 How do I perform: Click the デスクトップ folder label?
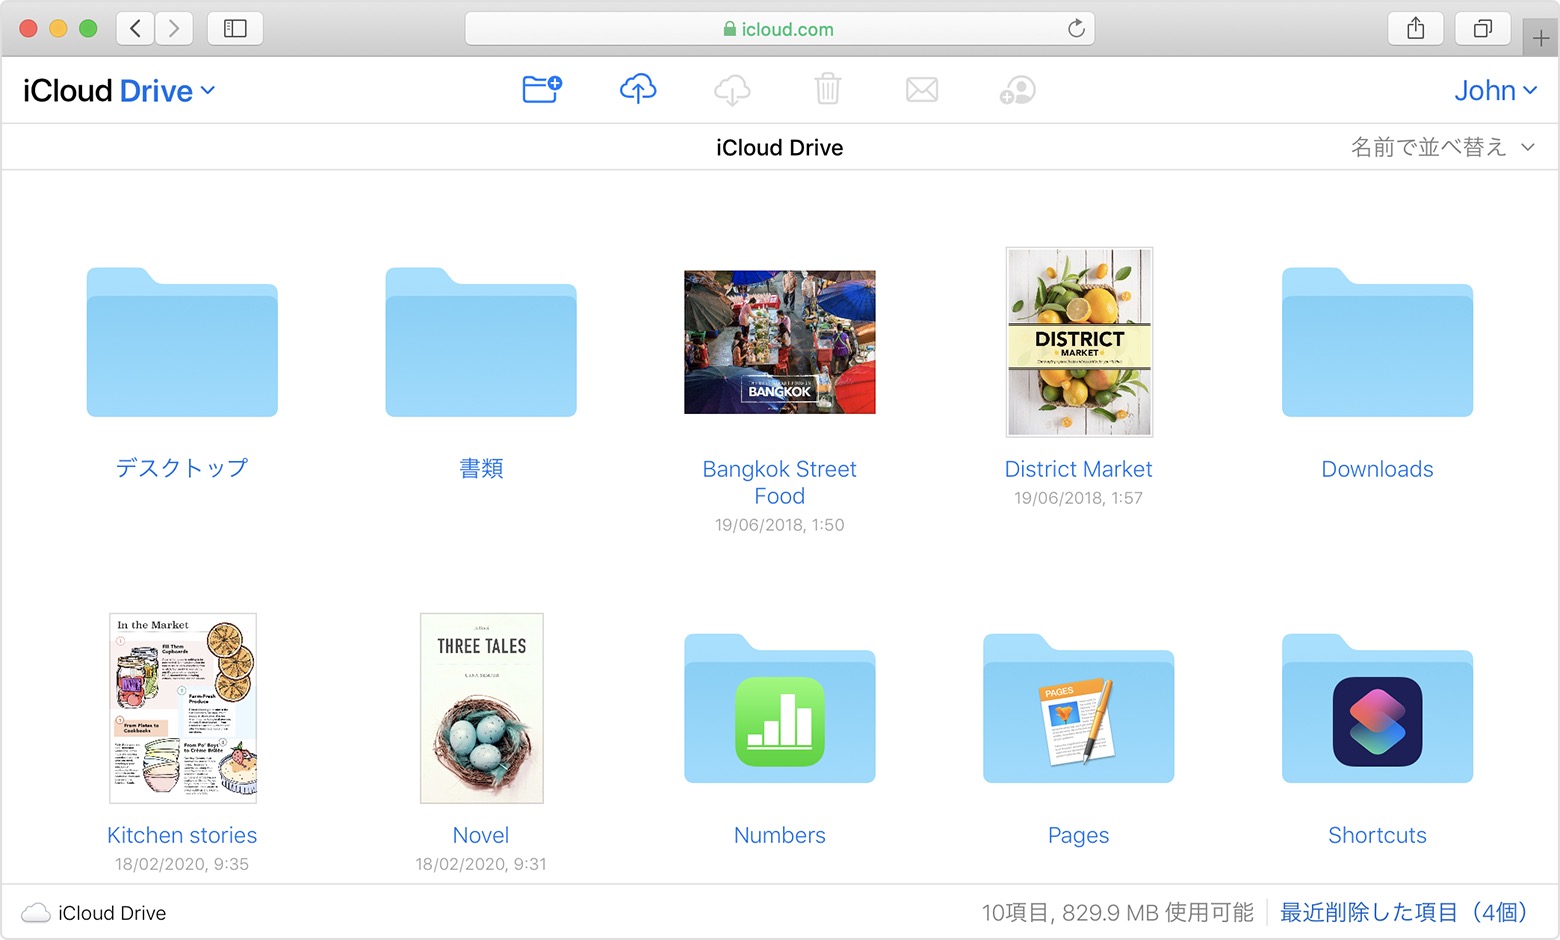click(182, 468)
